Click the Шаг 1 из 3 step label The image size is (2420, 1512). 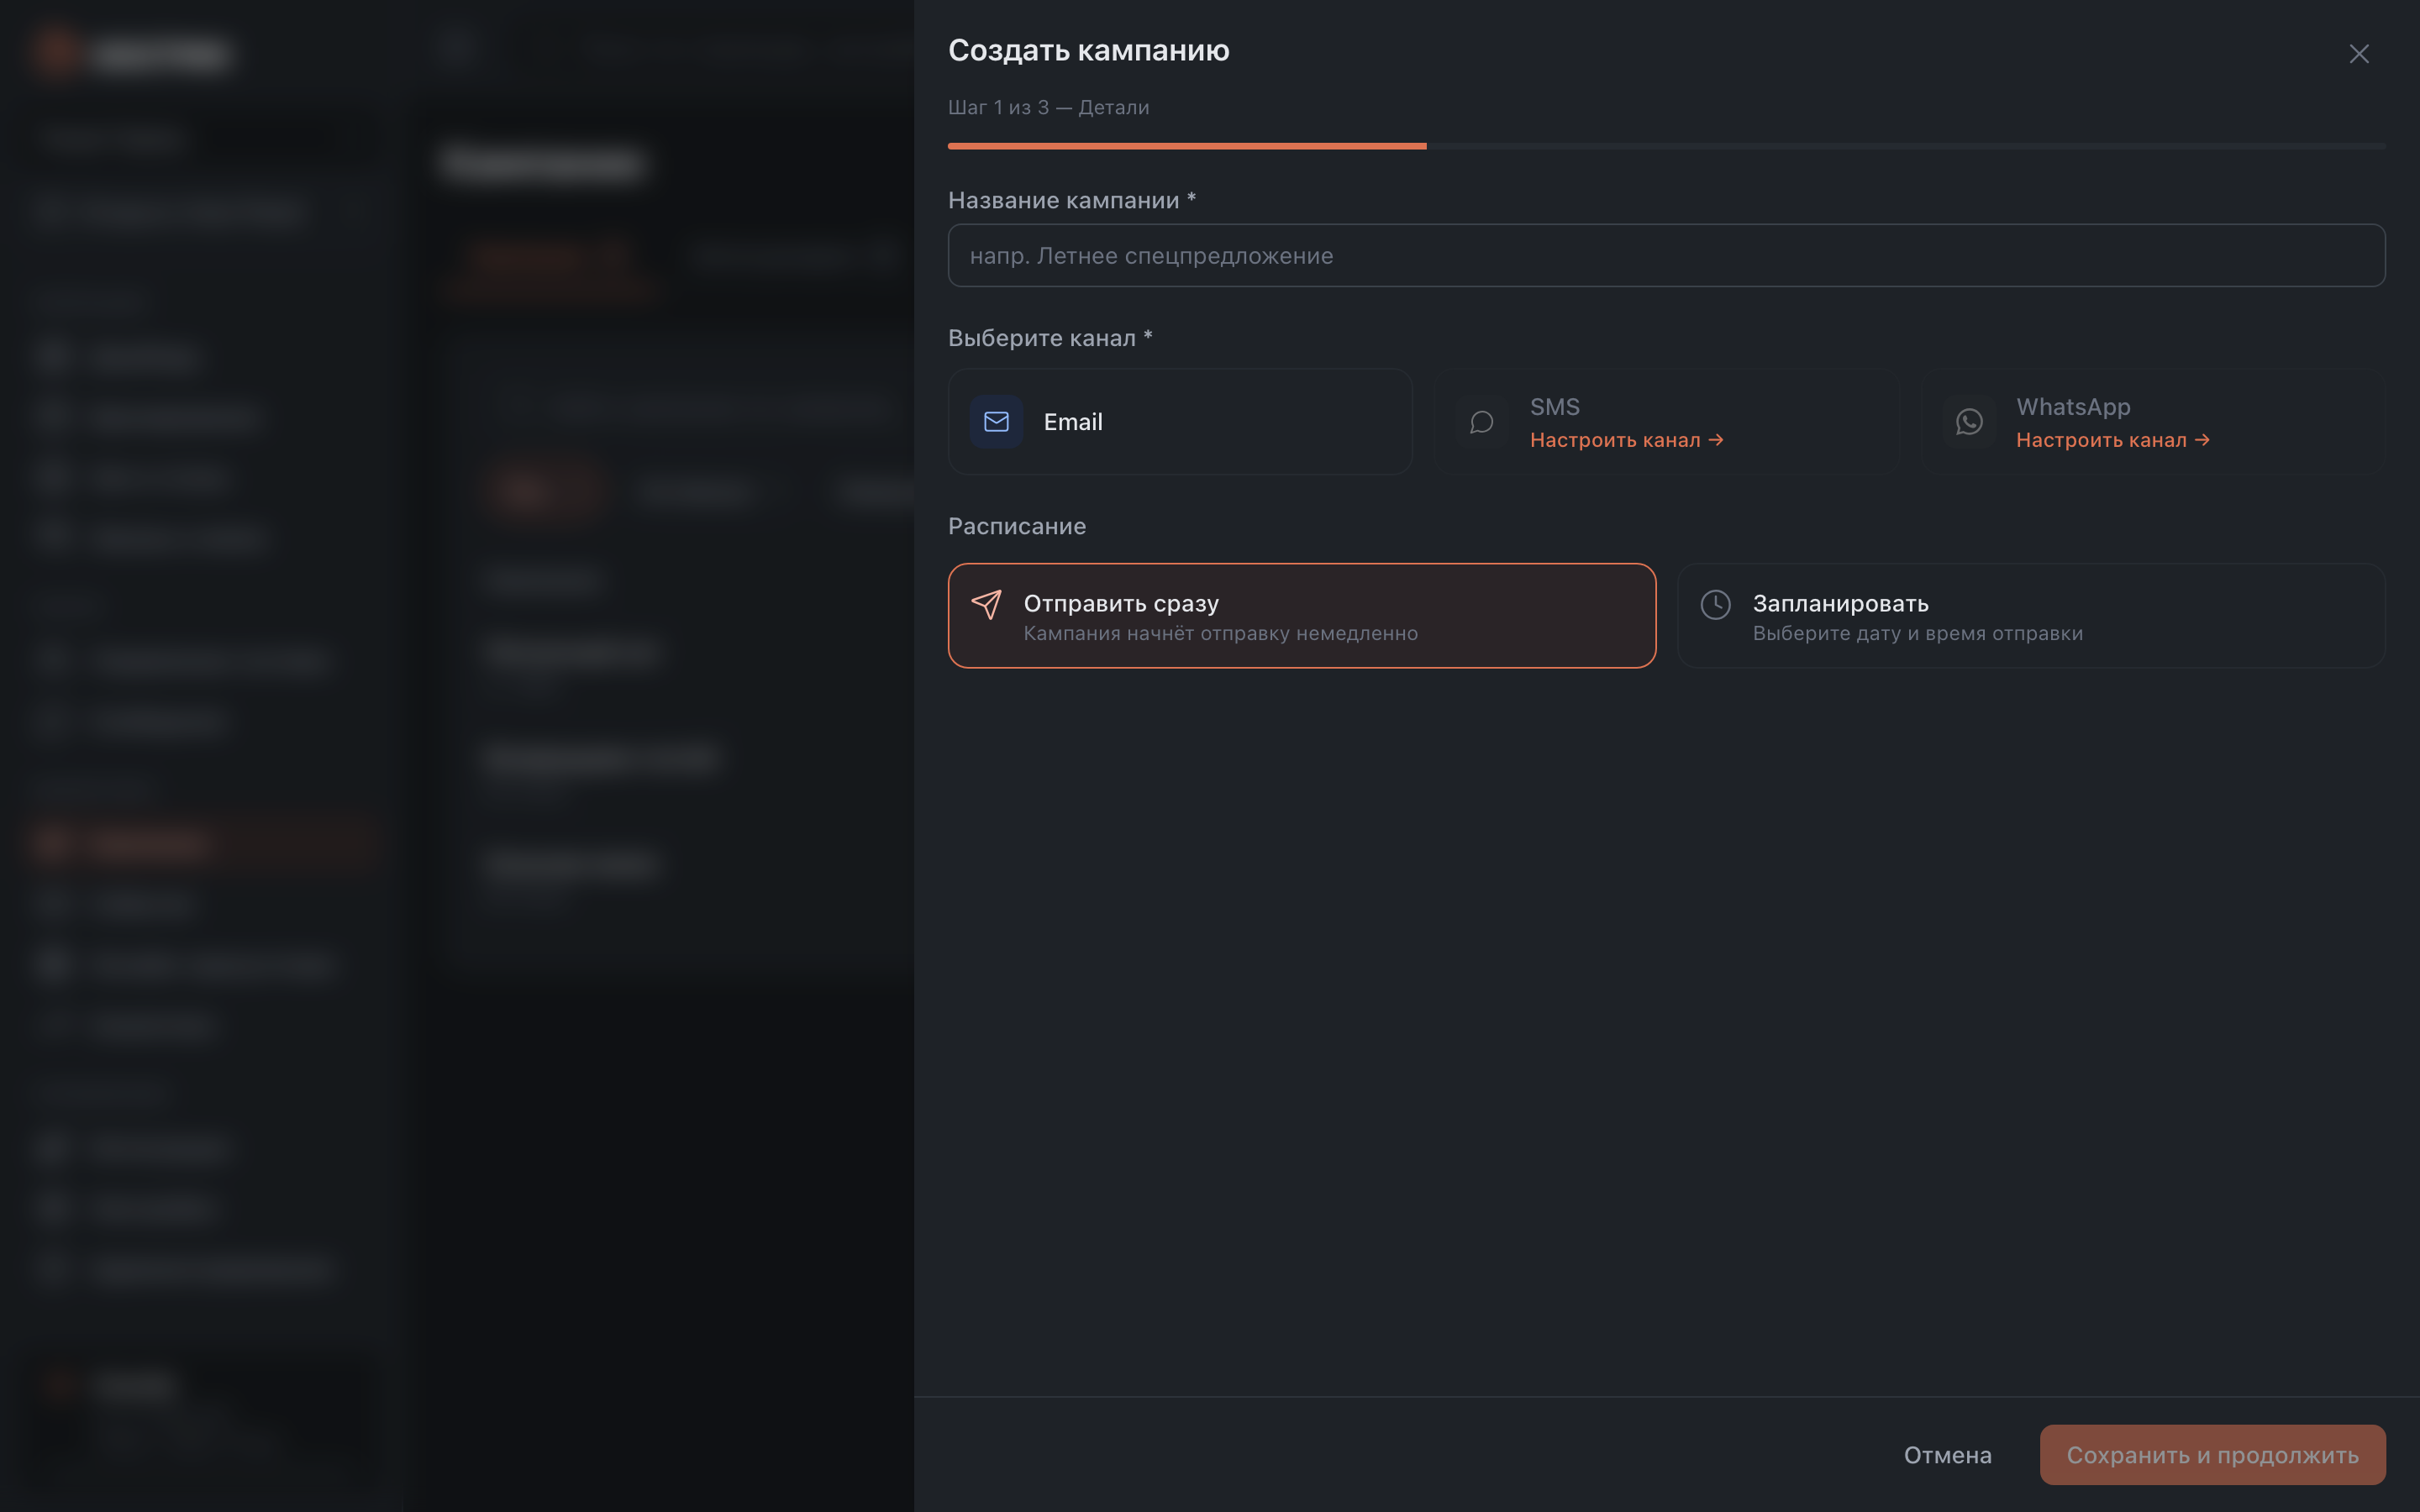[1048, 107]
